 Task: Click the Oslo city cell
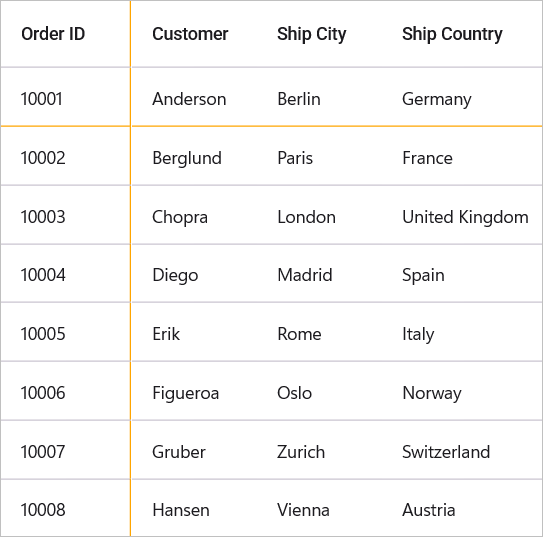pos(319,391)
